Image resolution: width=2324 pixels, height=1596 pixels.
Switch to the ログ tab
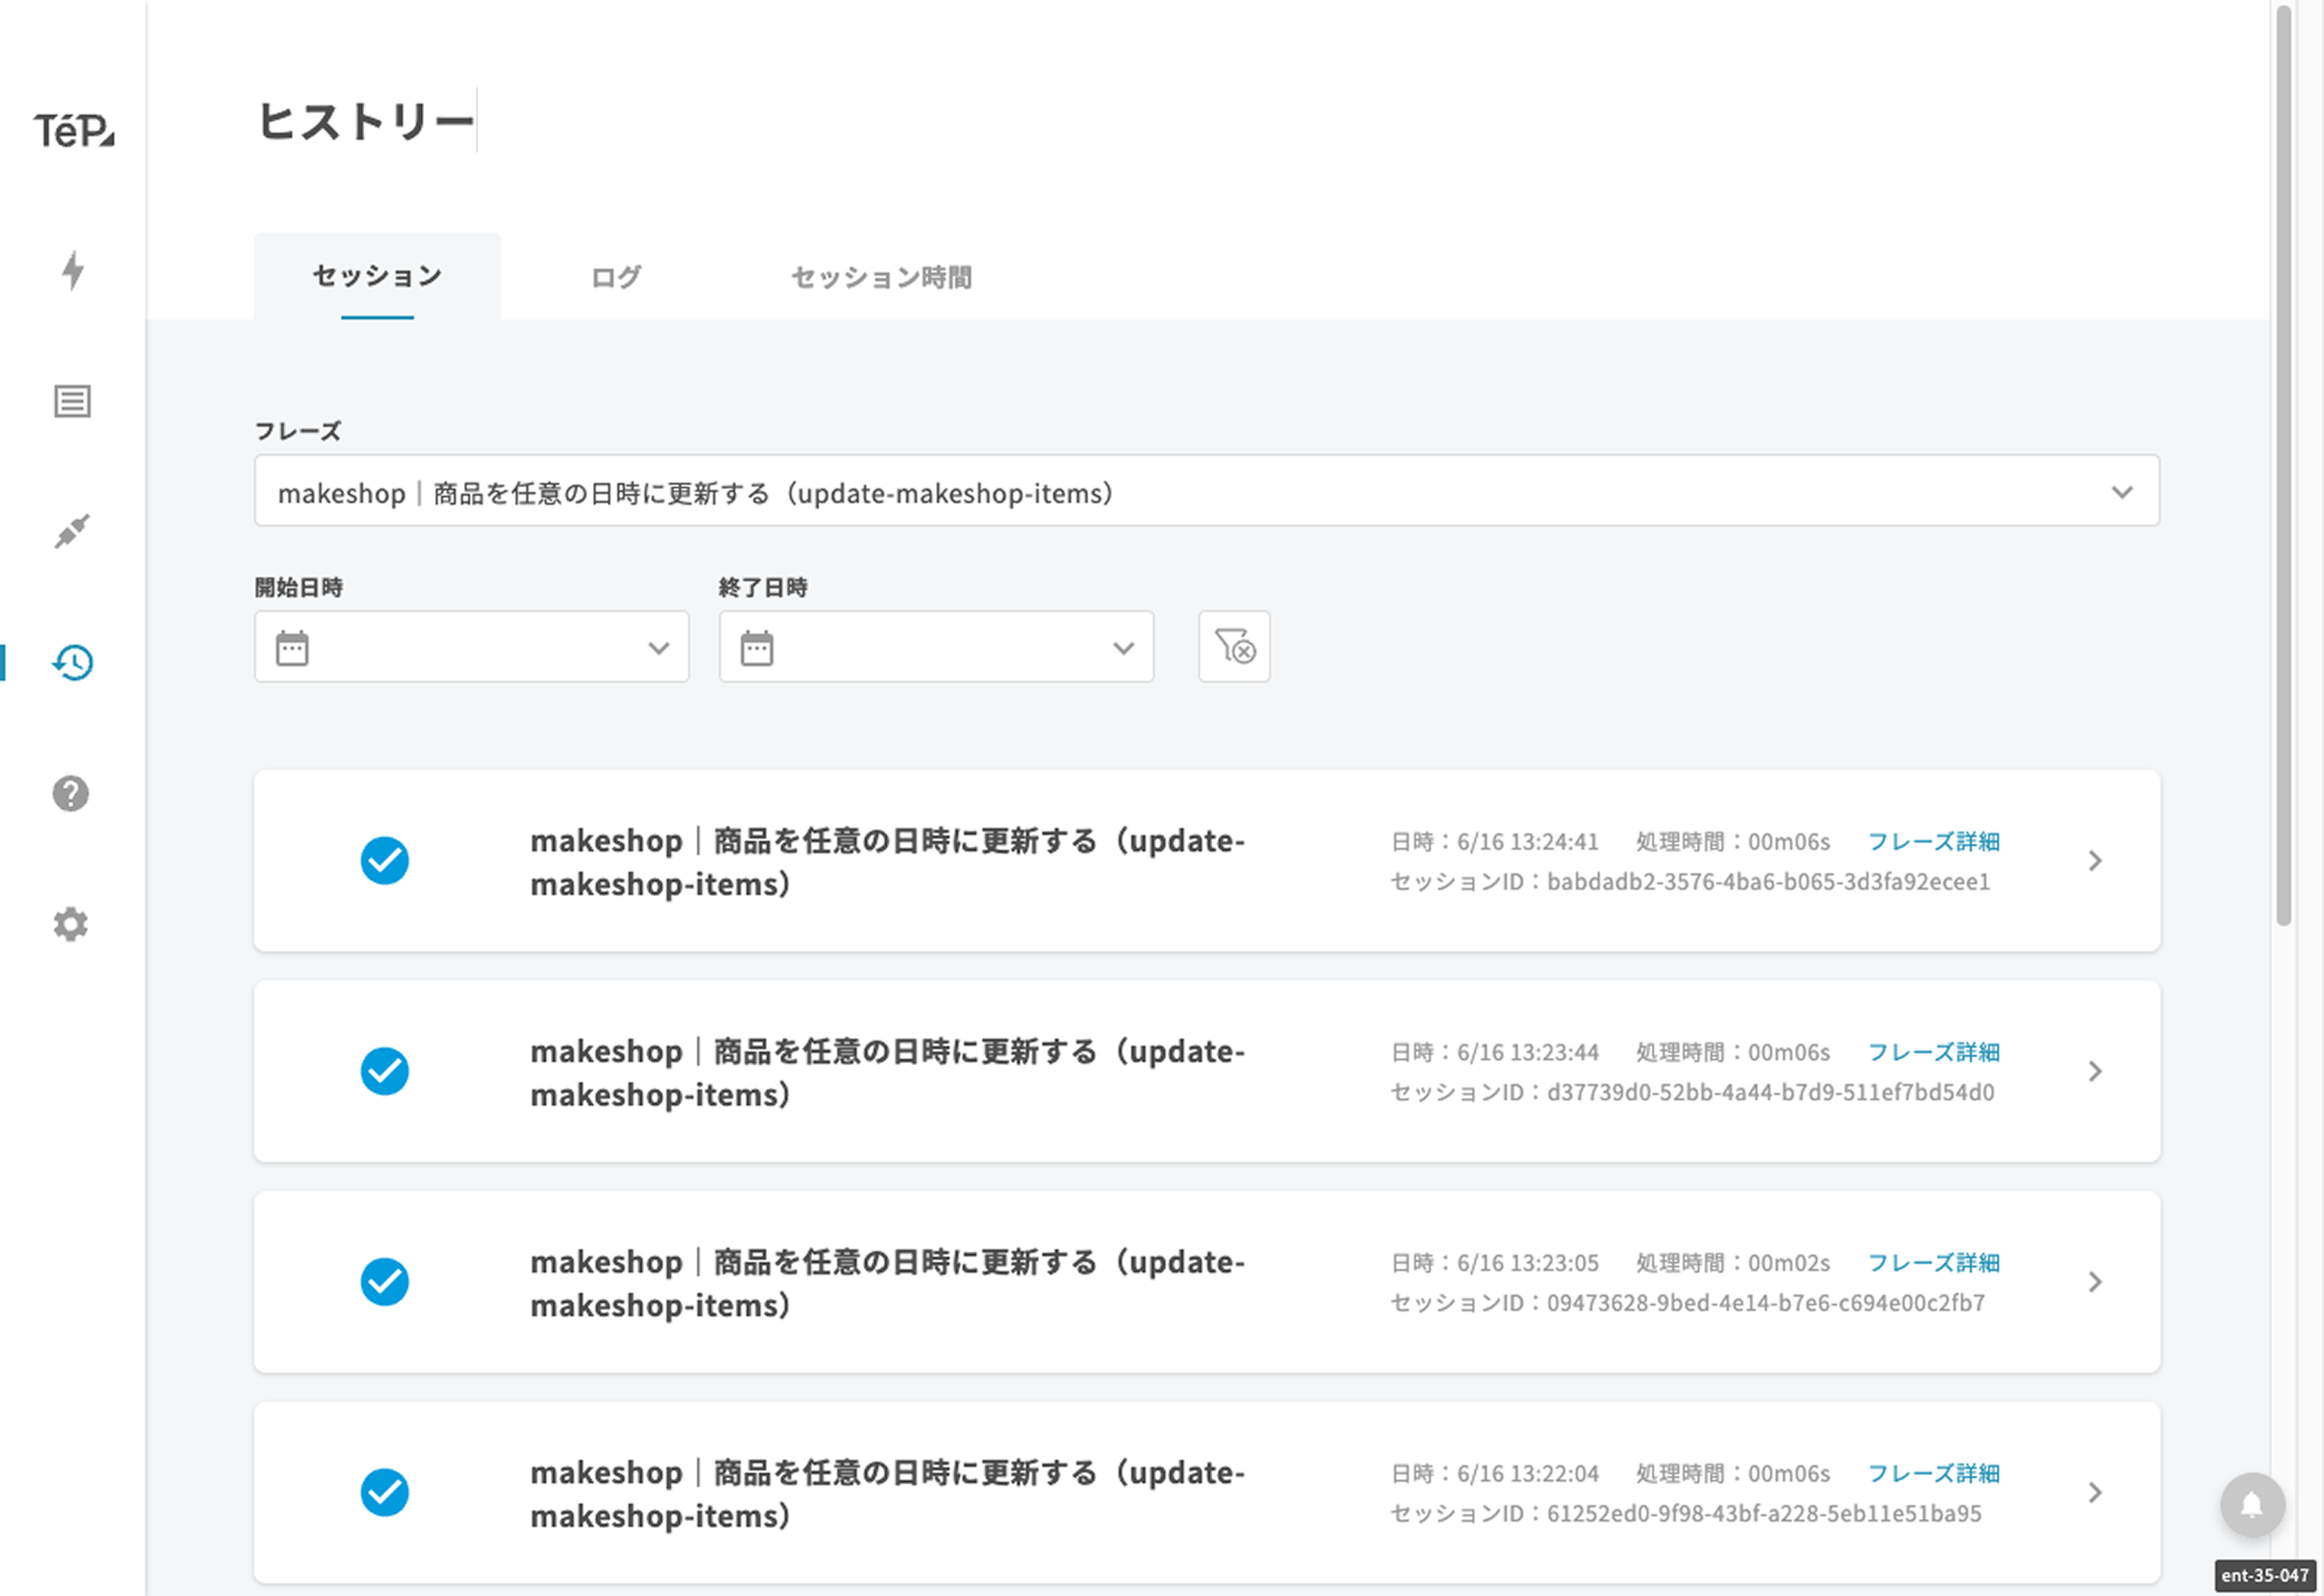(616, 277)
